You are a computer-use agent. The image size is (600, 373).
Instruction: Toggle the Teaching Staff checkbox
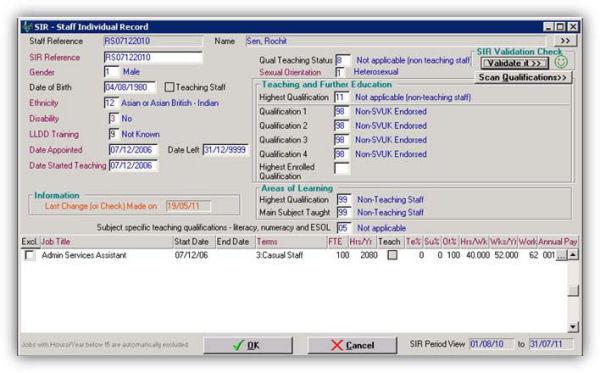169,87
